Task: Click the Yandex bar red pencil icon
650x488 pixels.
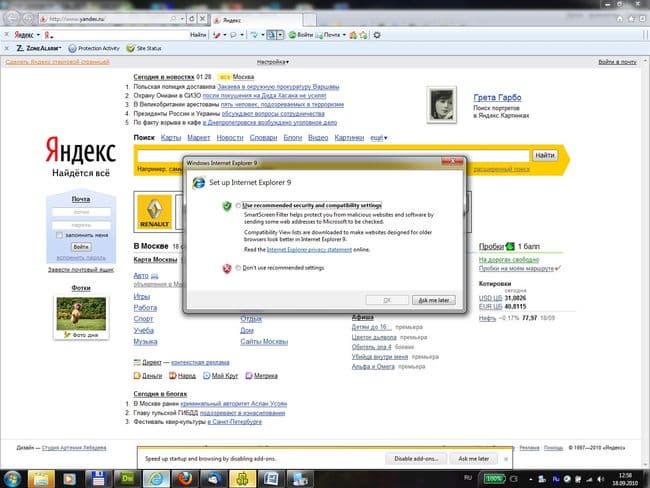Action: click(x=216, y=35)
